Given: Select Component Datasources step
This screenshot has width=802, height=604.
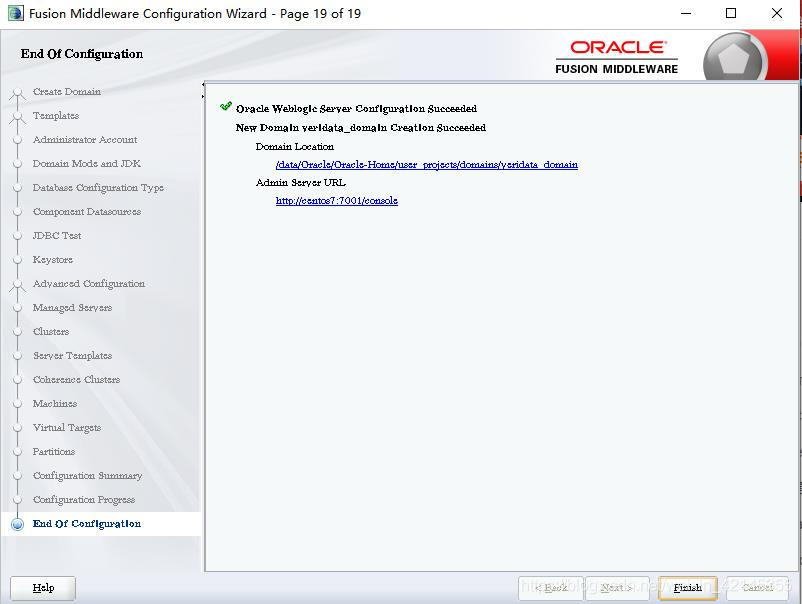Looking at the screenshot, I should point(86,212).
